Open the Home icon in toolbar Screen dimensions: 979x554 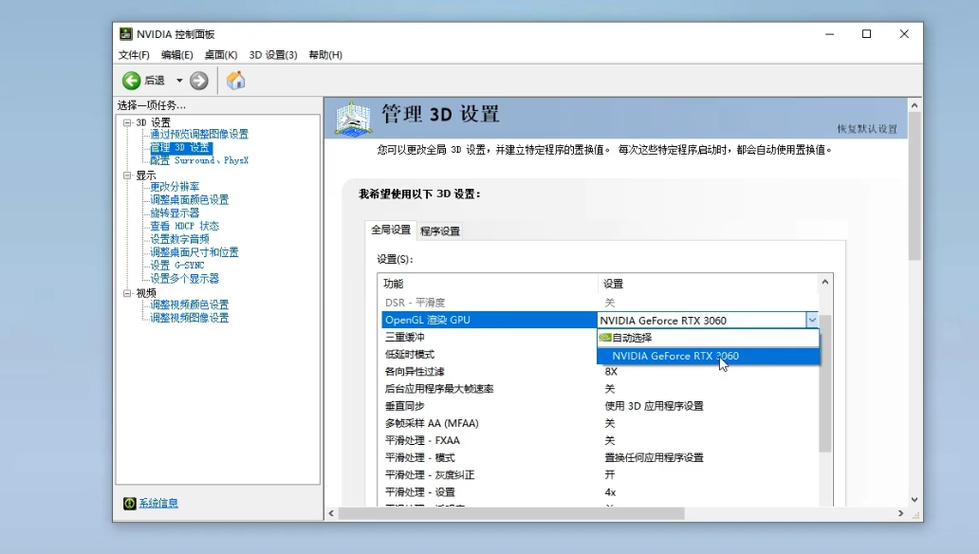point(235,81)
